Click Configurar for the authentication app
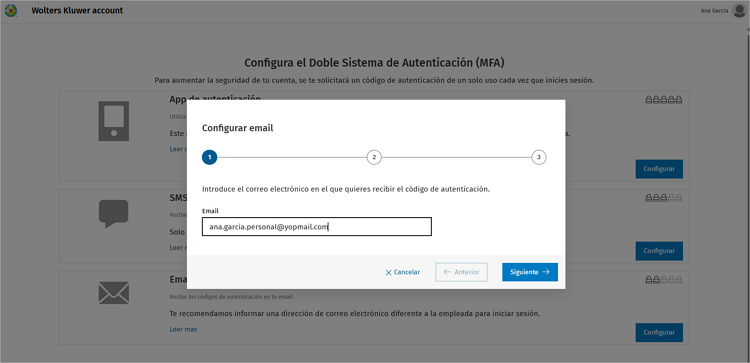The height and width of the screenshot is (363, 750). click(659, 169)
